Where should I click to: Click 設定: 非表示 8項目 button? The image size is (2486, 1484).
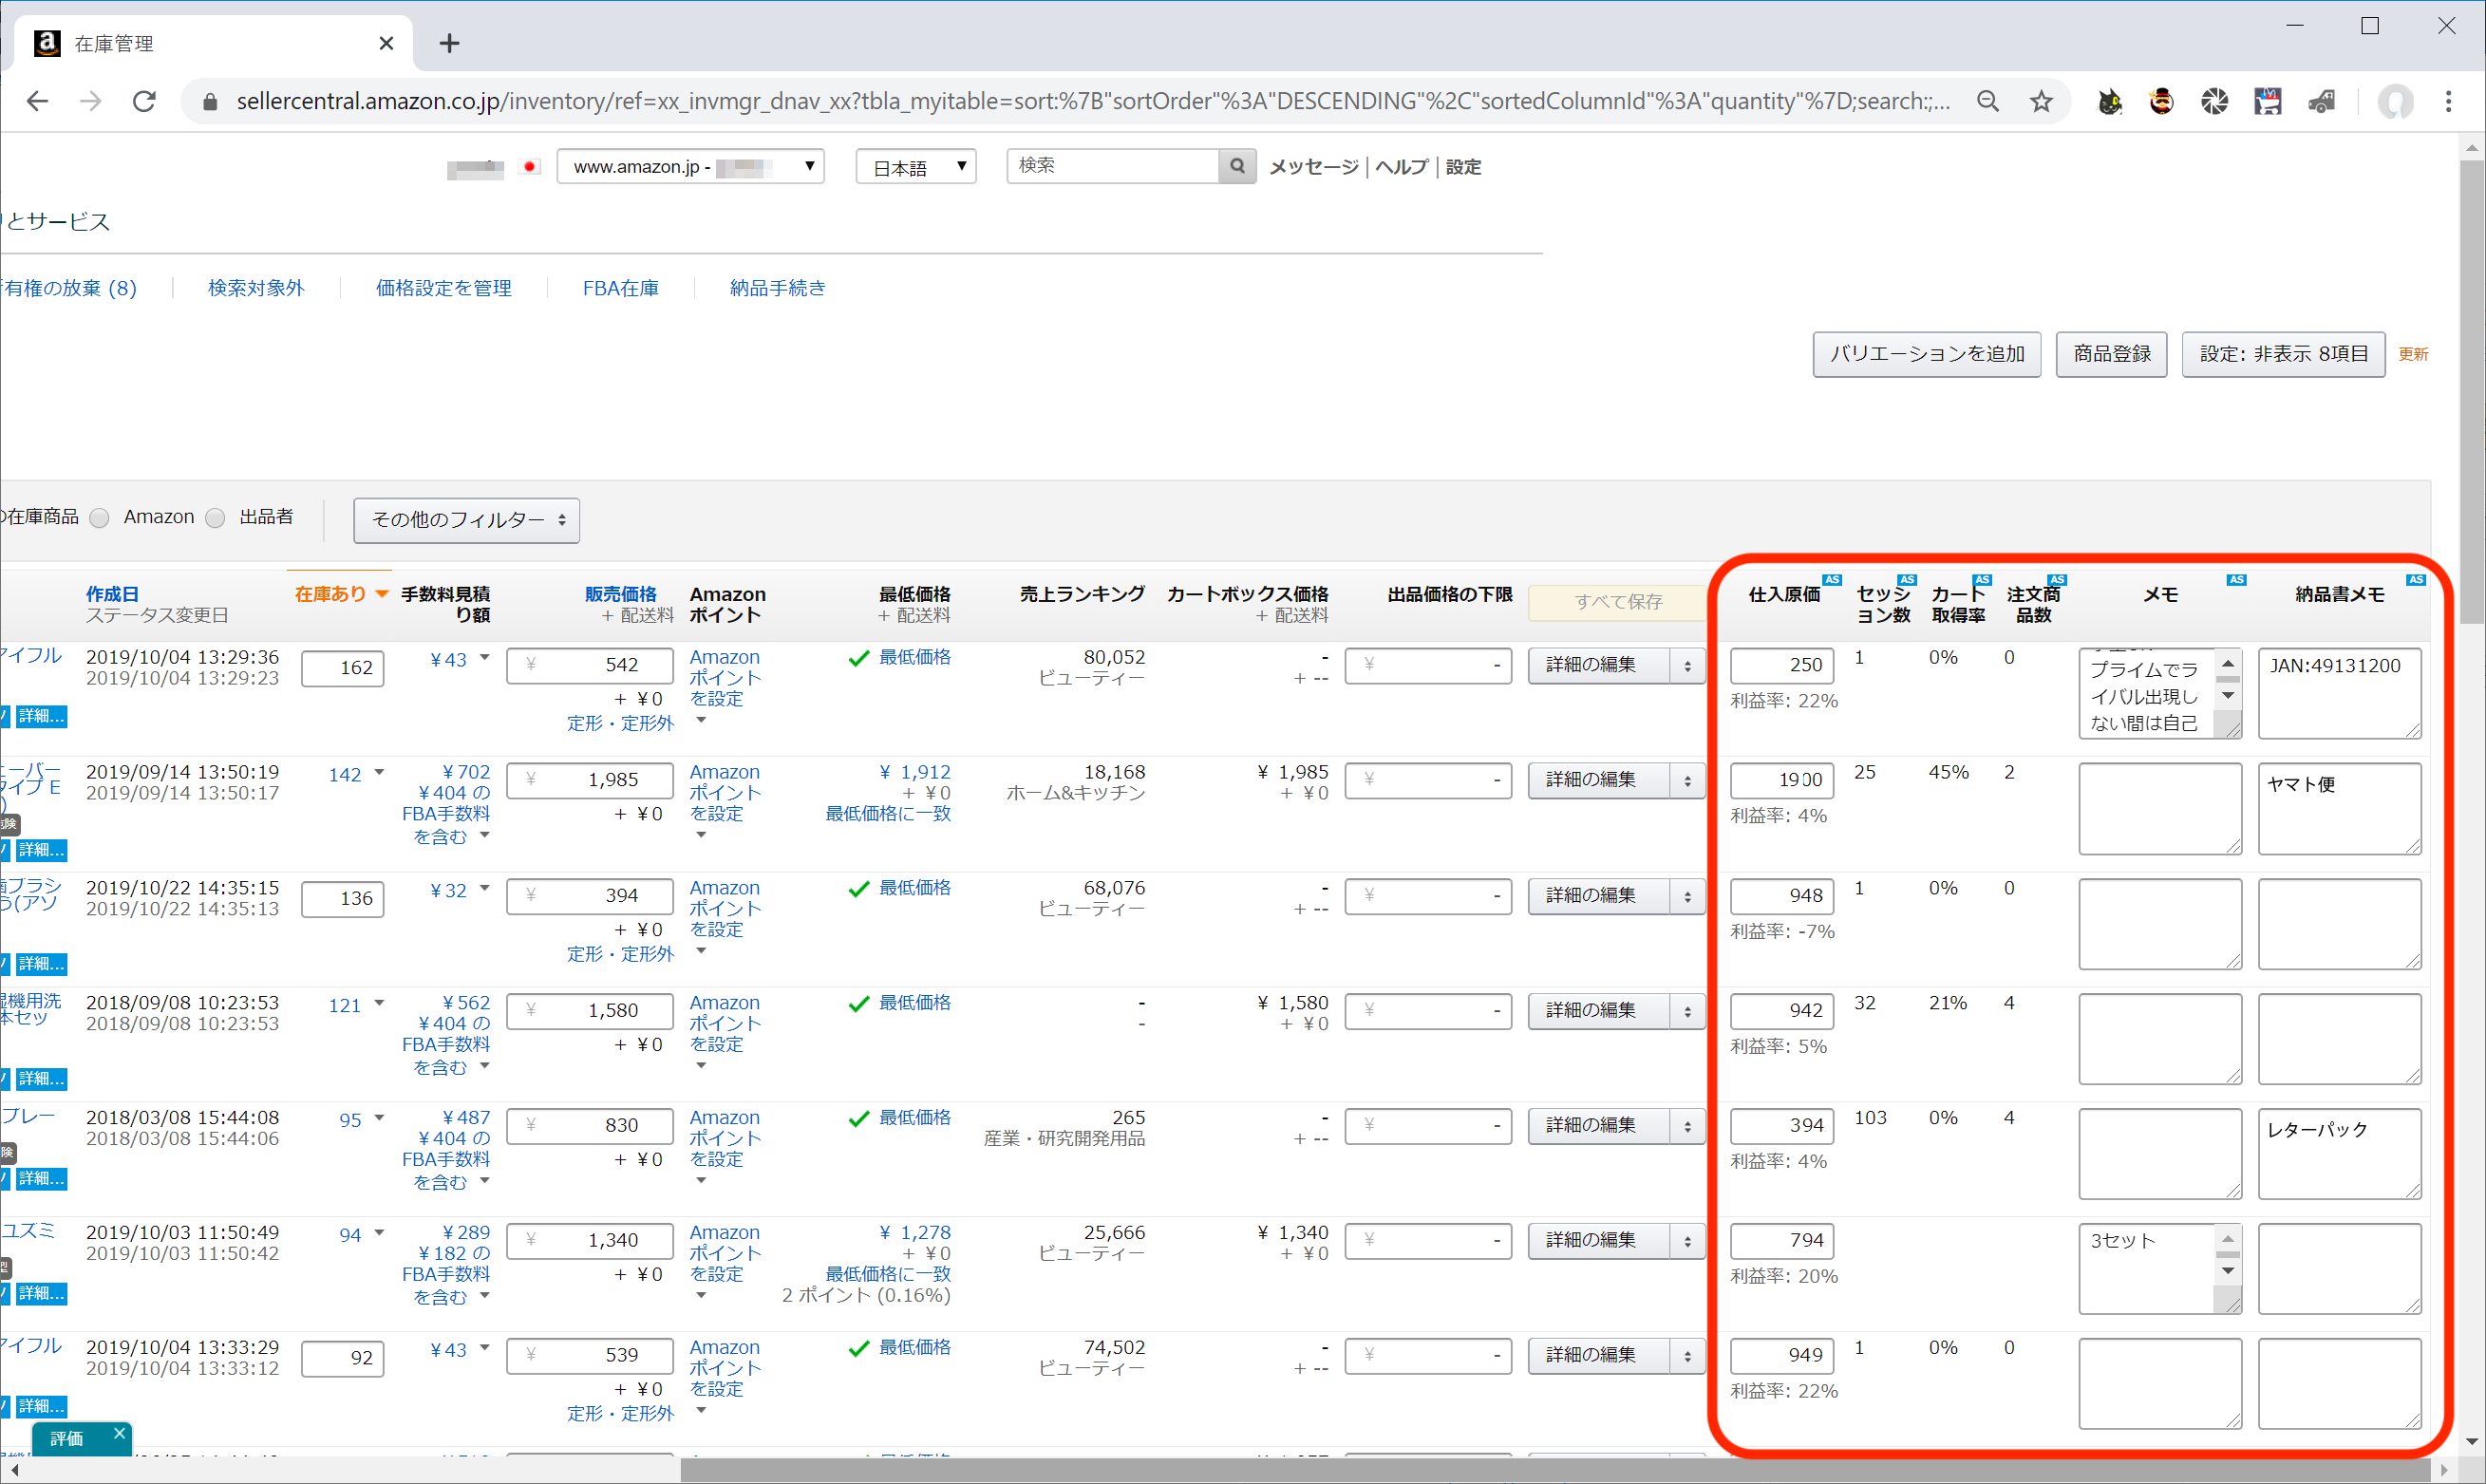2283,354
